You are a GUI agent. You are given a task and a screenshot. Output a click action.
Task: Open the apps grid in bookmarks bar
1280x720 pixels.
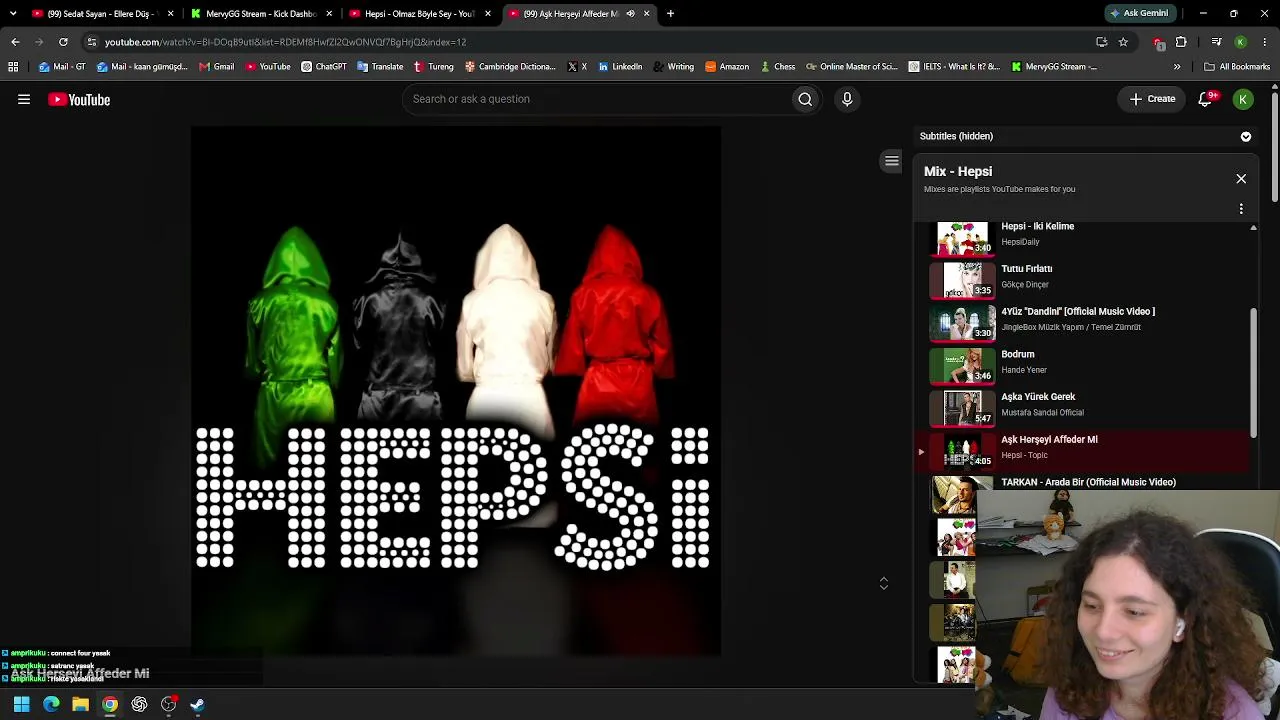pos(13,67)
